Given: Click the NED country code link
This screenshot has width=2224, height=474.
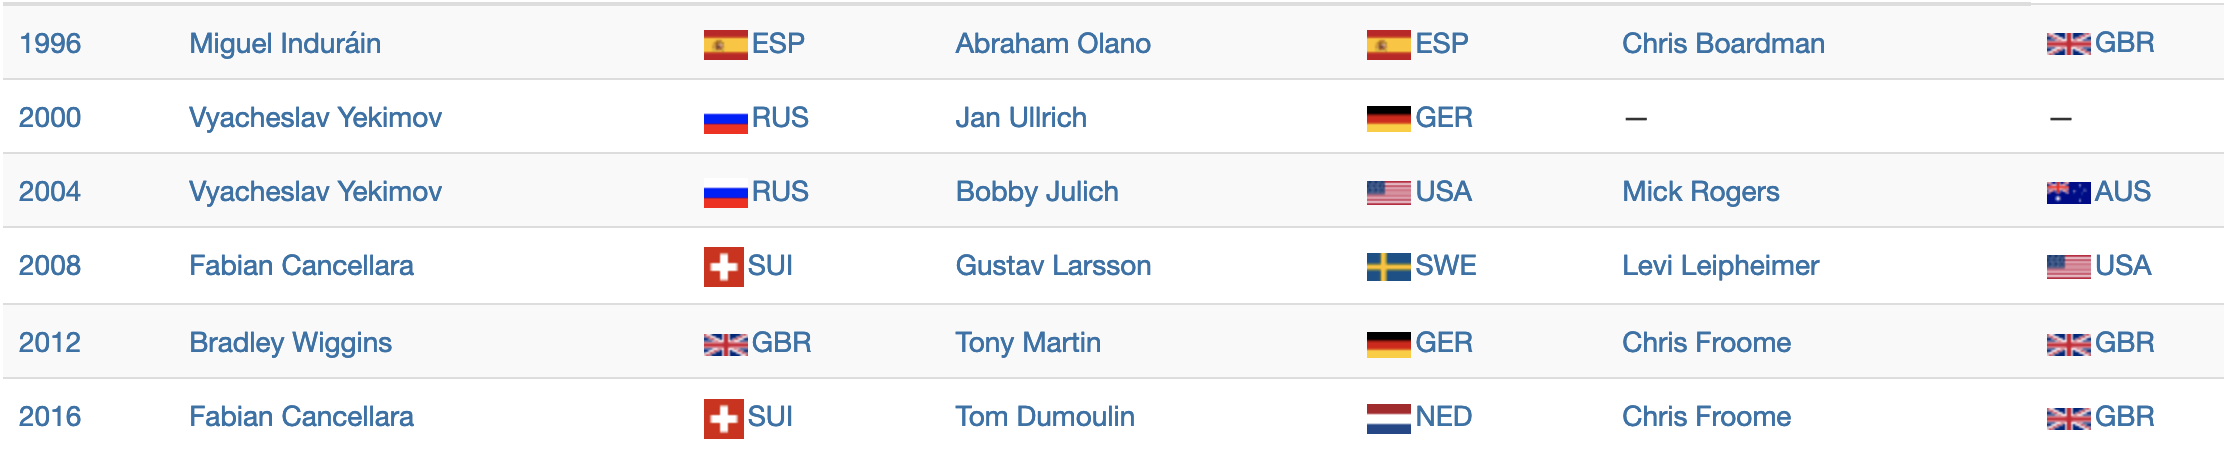Looking at the screenshot, I should coord(1443,417).
